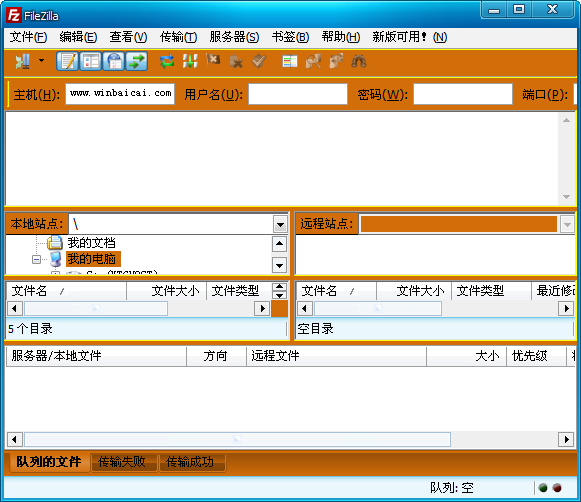581x502 pixels.
Task: Switch to 传输失败 tab
Action: coord(122,462)
